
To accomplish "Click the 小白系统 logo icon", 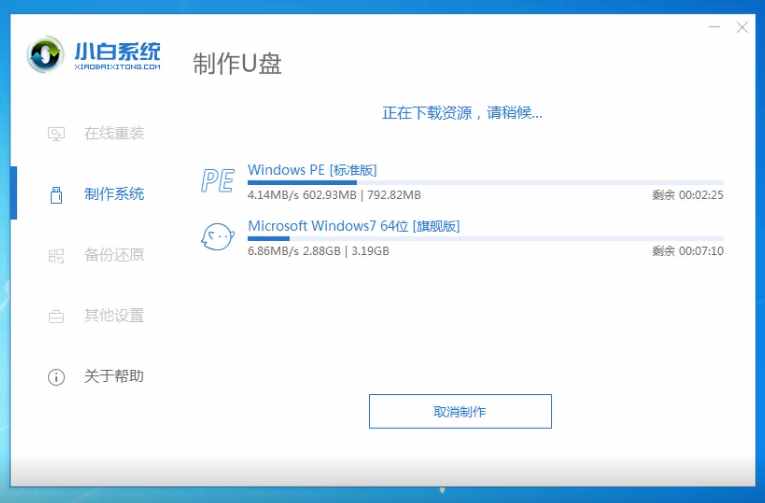I will [x=45, y=55].
